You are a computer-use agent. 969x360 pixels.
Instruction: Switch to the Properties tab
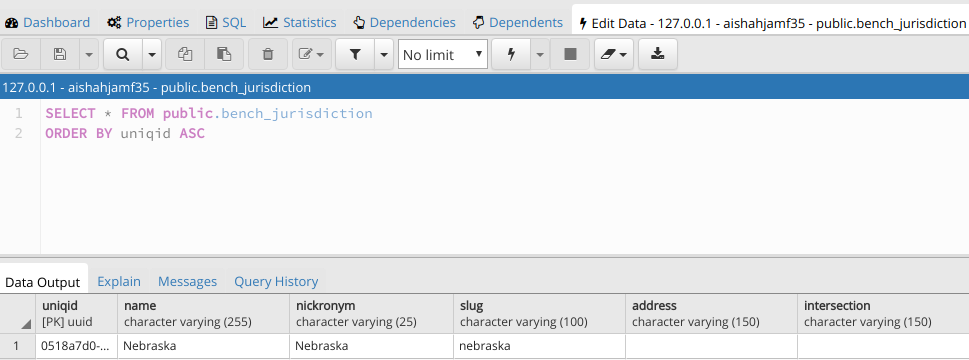tap(148, 23)
